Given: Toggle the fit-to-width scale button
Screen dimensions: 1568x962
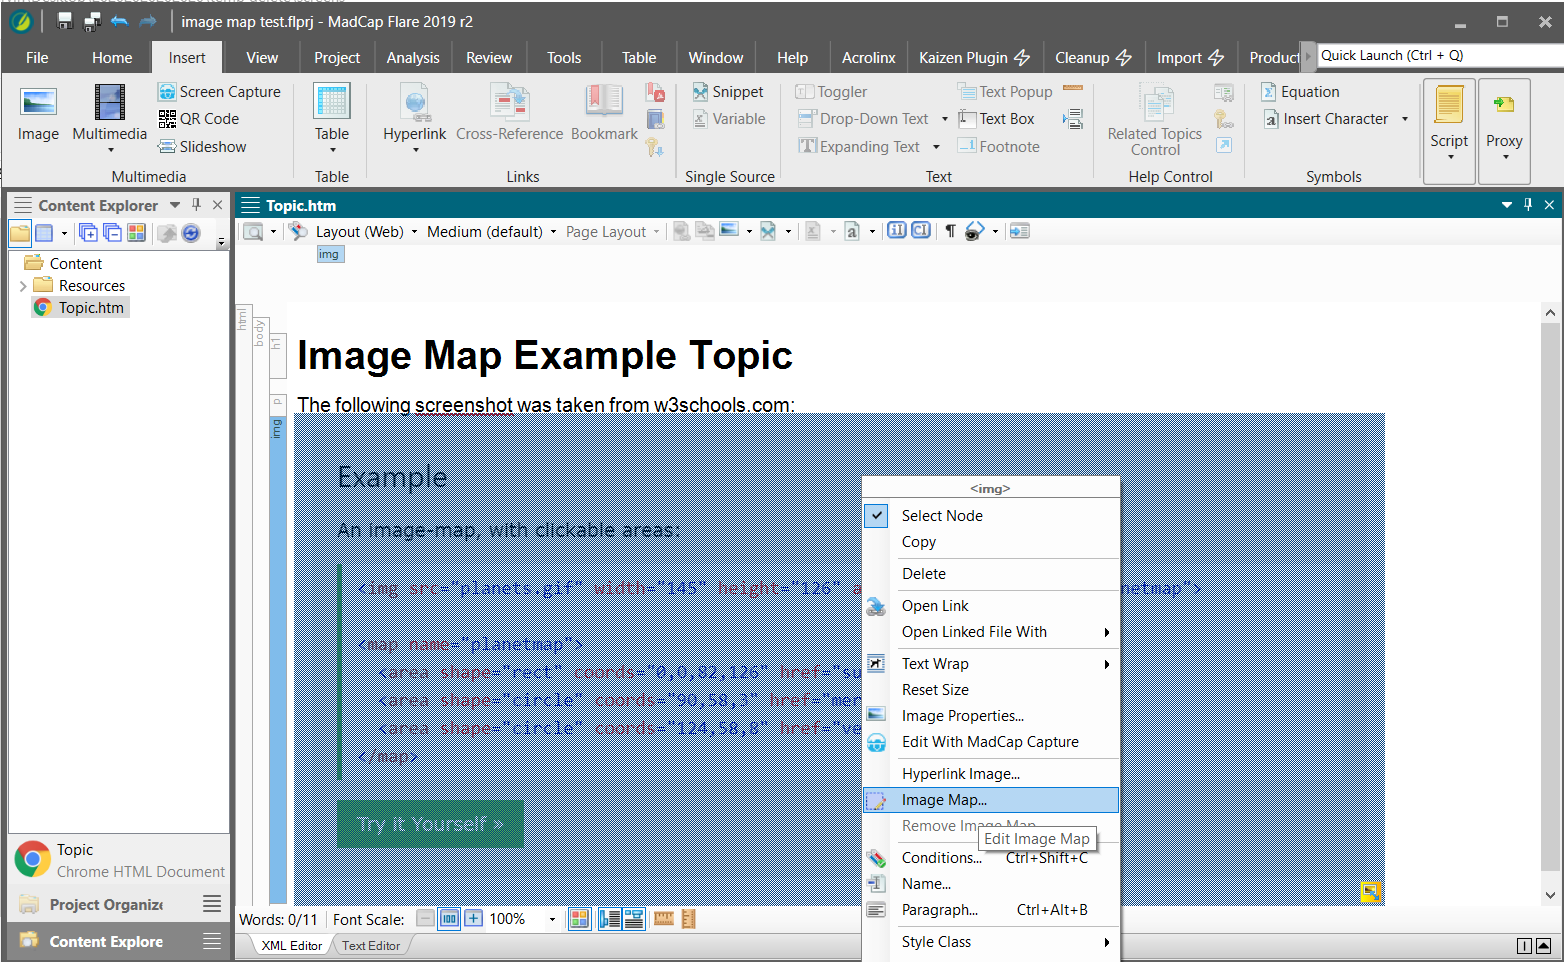Looking at the screenshot, I should pyautogui.click(x=449, y=918).
